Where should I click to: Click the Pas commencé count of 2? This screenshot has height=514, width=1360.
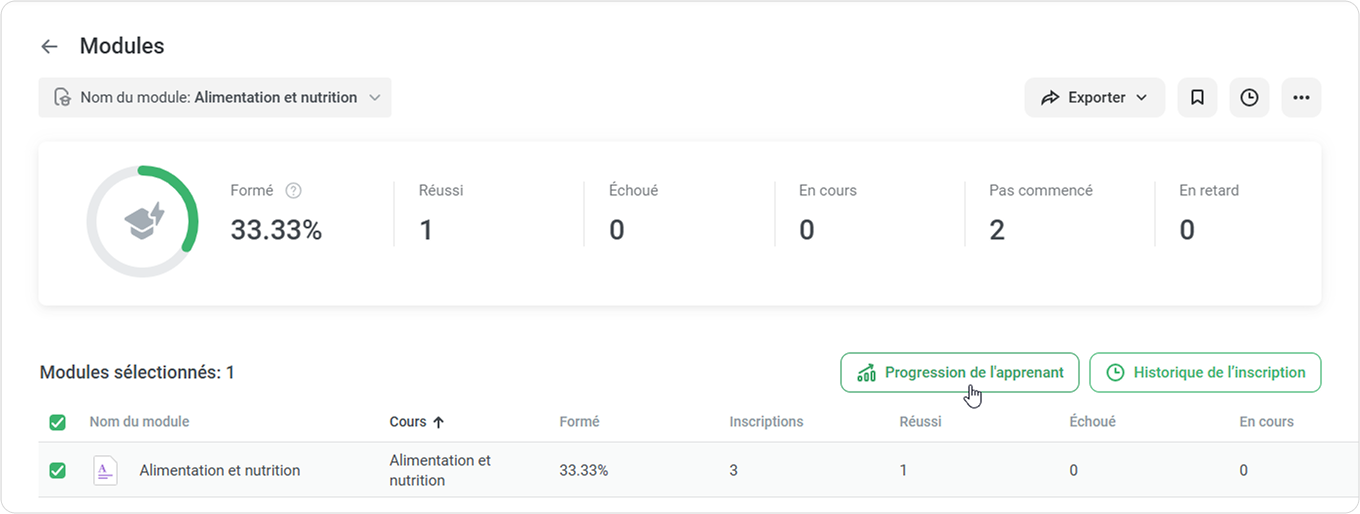(997, 230)
